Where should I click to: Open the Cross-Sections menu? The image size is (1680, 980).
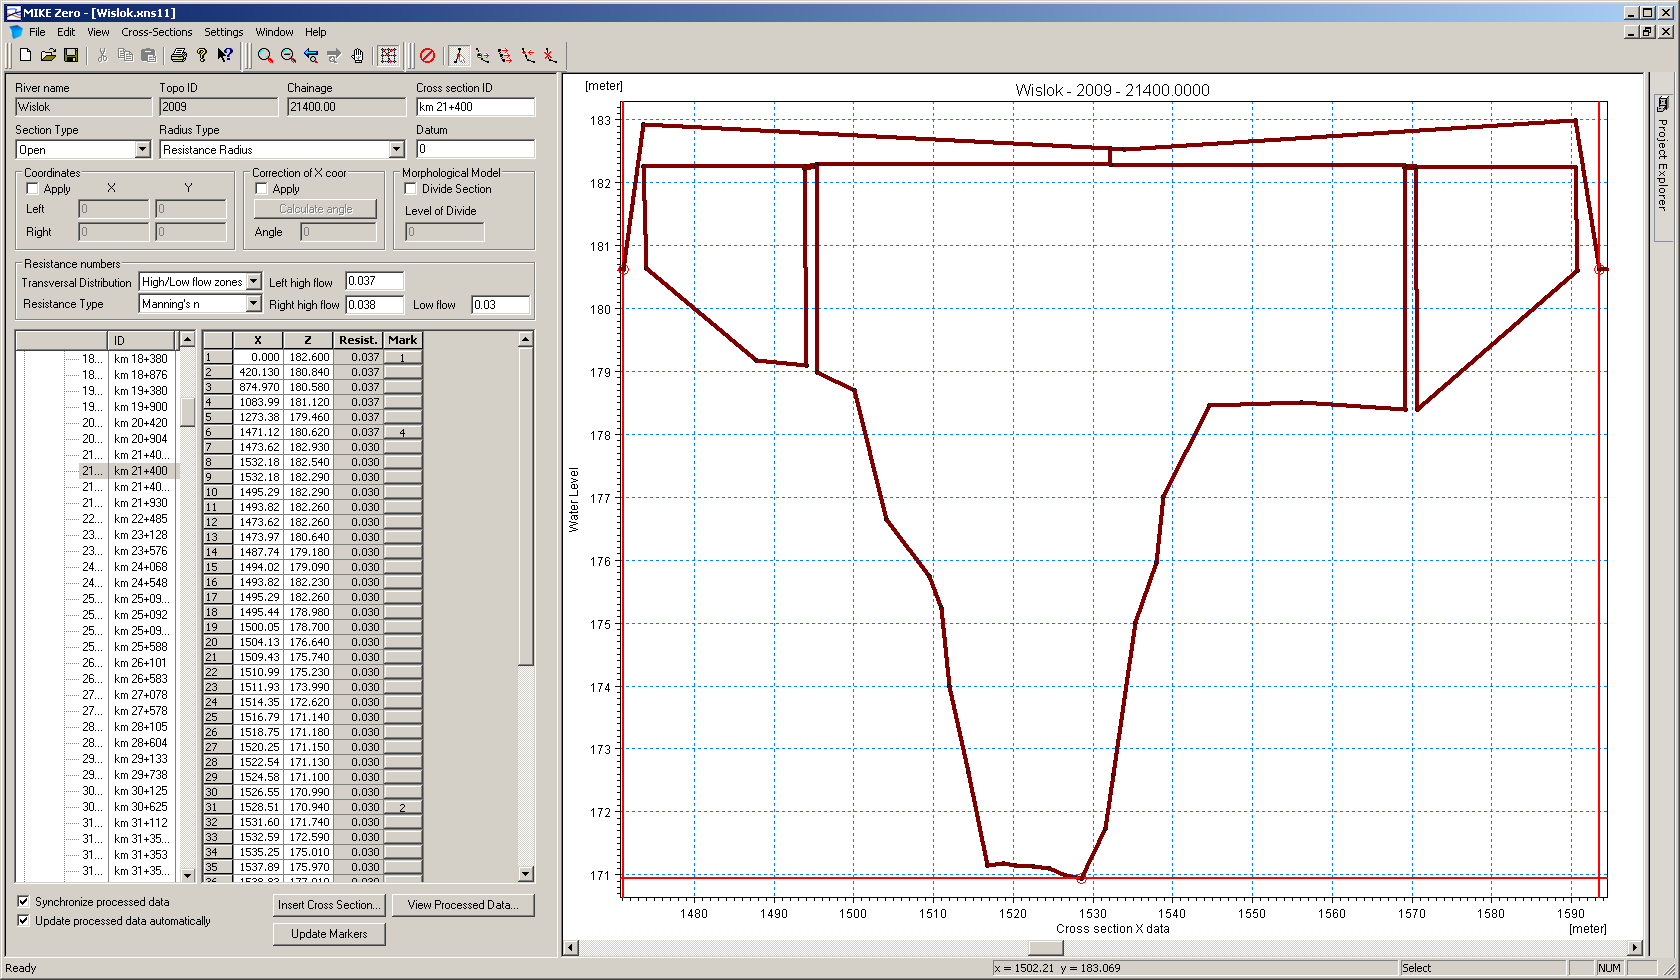pos(157,32)
